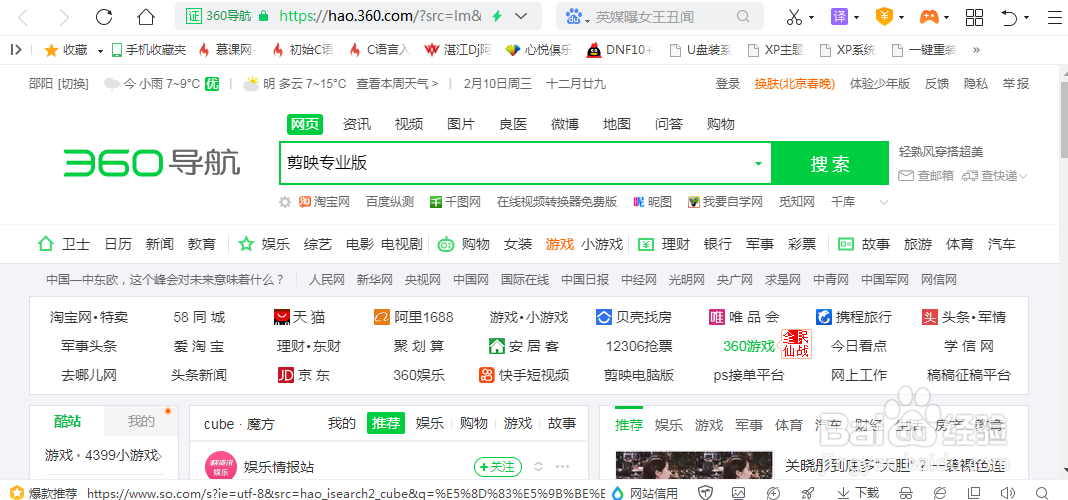Open the Baidu paw search engine selector
Image resolution: width=1068 pixels, height=500 pixels.
pos(578,16)
